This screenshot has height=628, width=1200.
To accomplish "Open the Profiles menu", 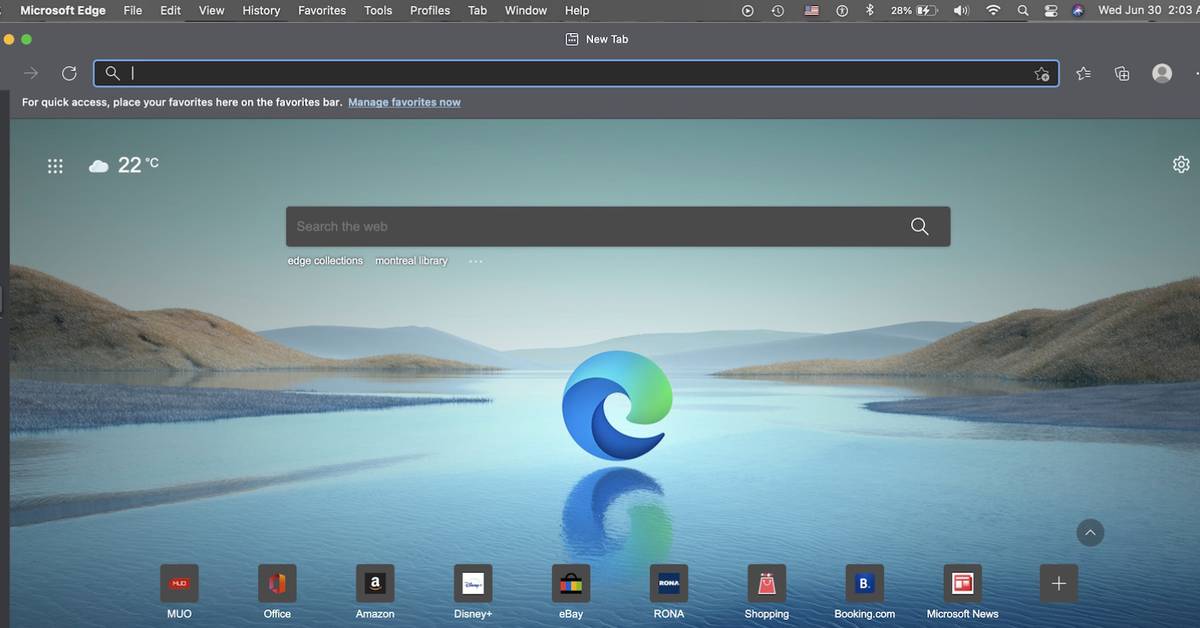I will point(430,10).
